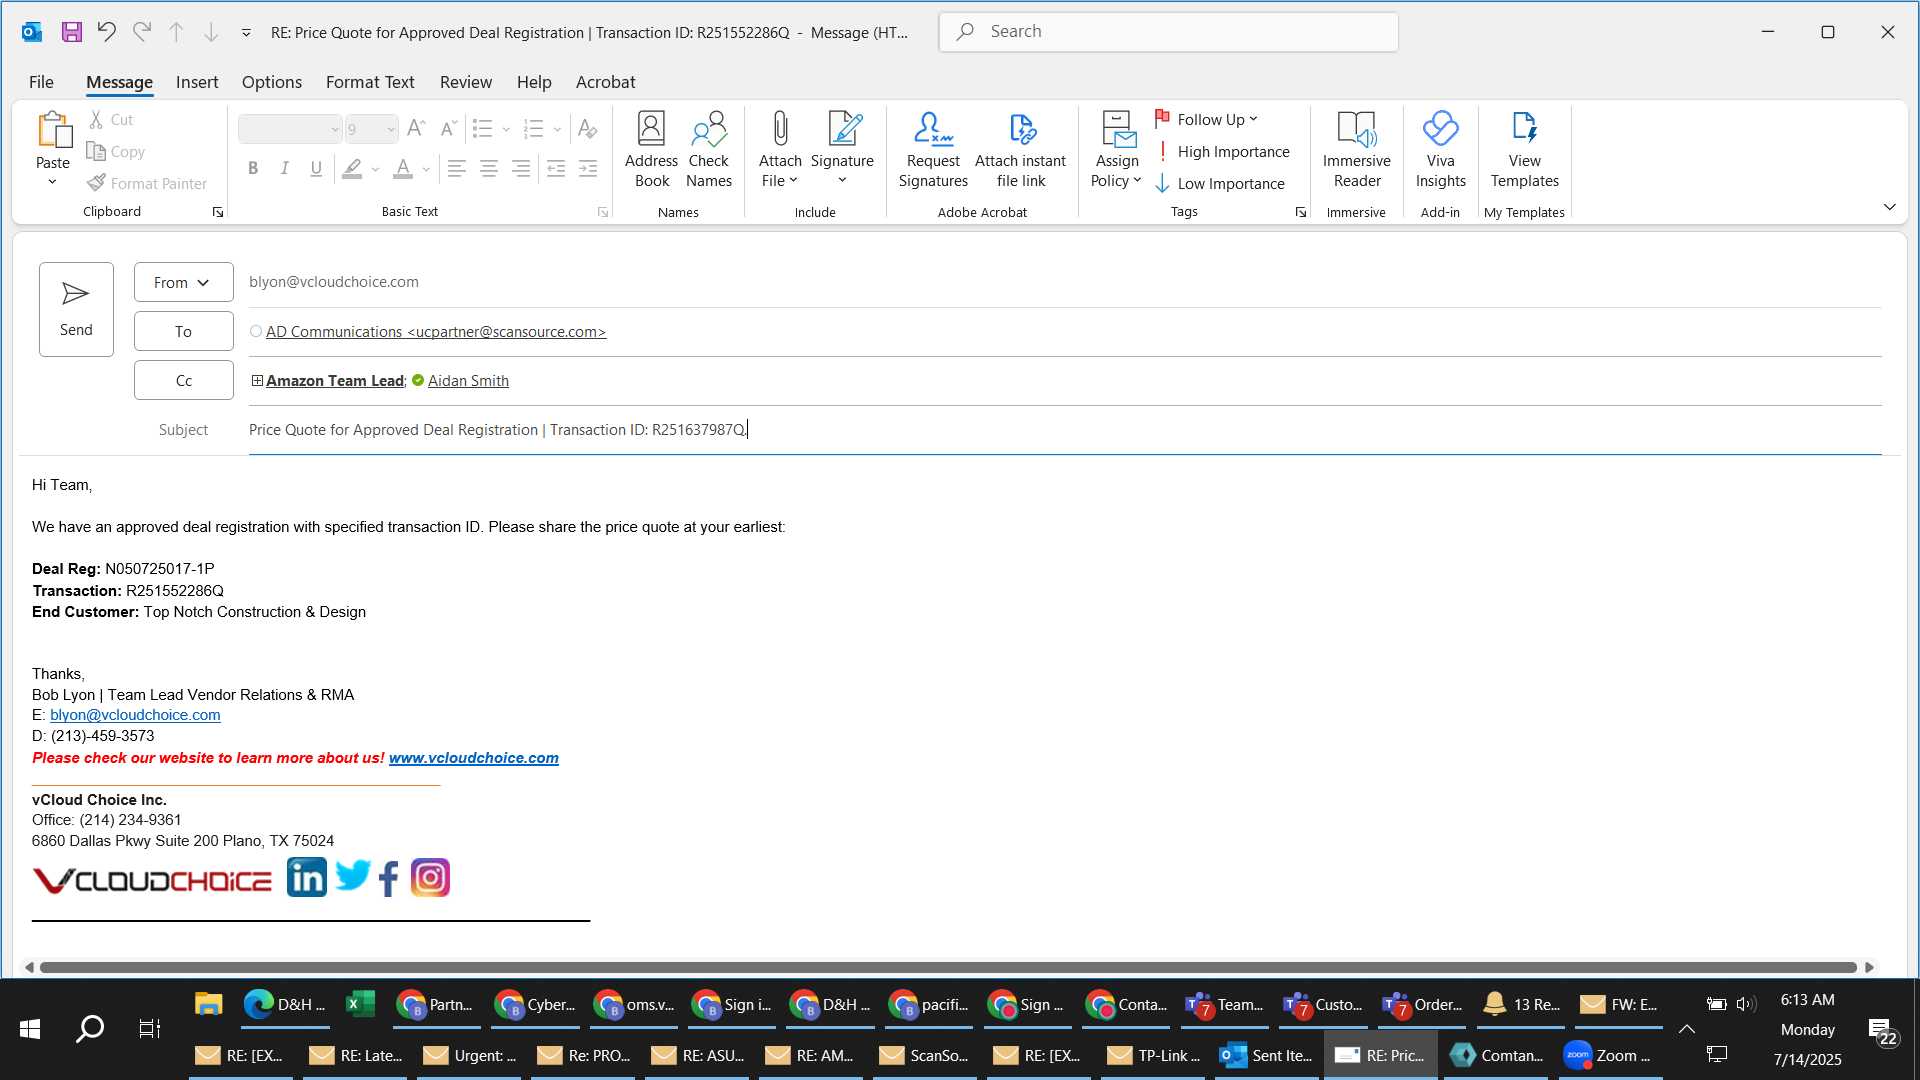
Task: Open the font name combo box
Action: pyautogui.click(x=290, y=129)
